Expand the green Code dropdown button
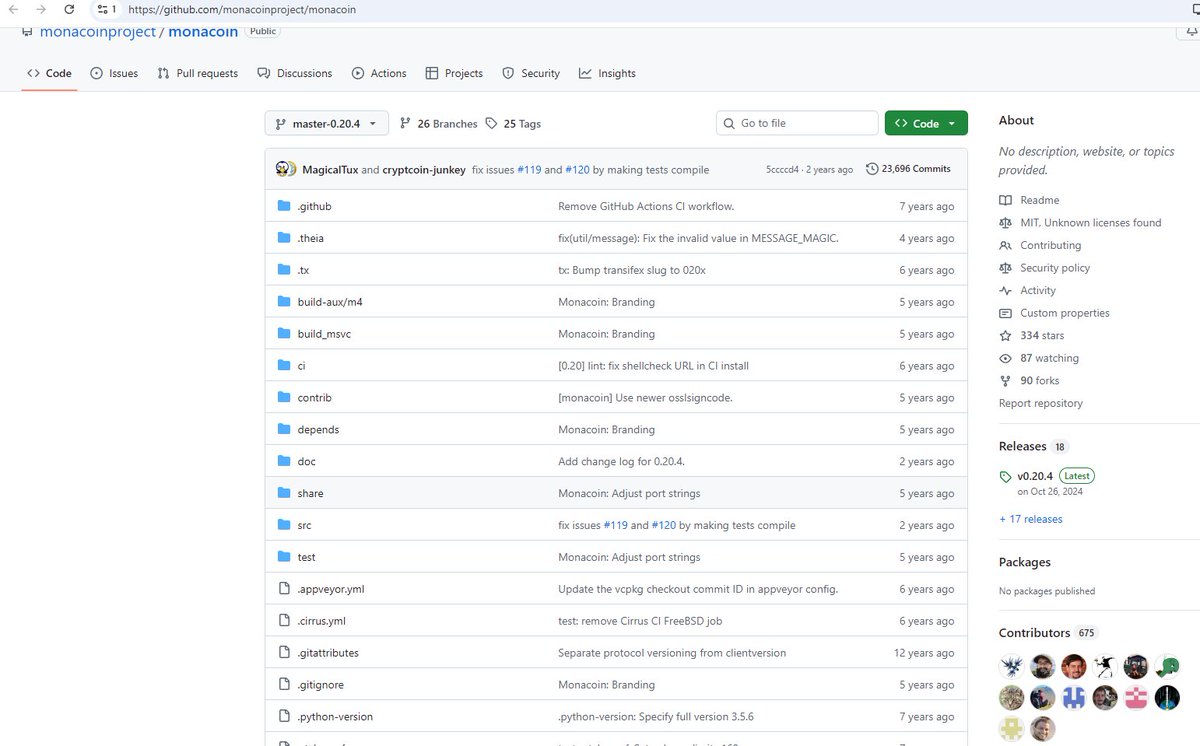Viewport: 1200px width, 746px height. point(926,124)
